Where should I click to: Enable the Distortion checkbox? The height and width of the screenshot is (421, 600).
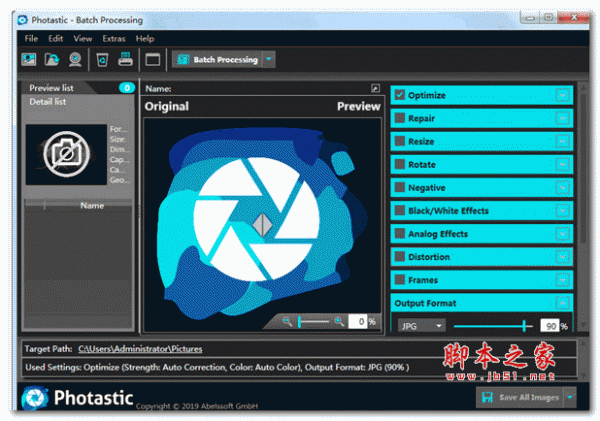pyautogui.click(x=399, y=256)
